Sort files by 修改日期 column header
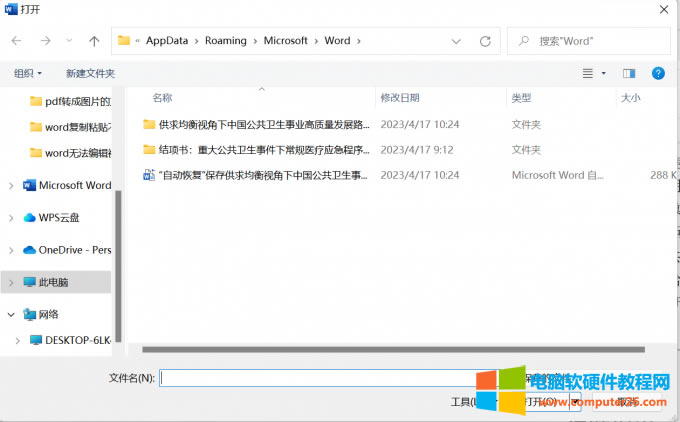 coord(399,97)
